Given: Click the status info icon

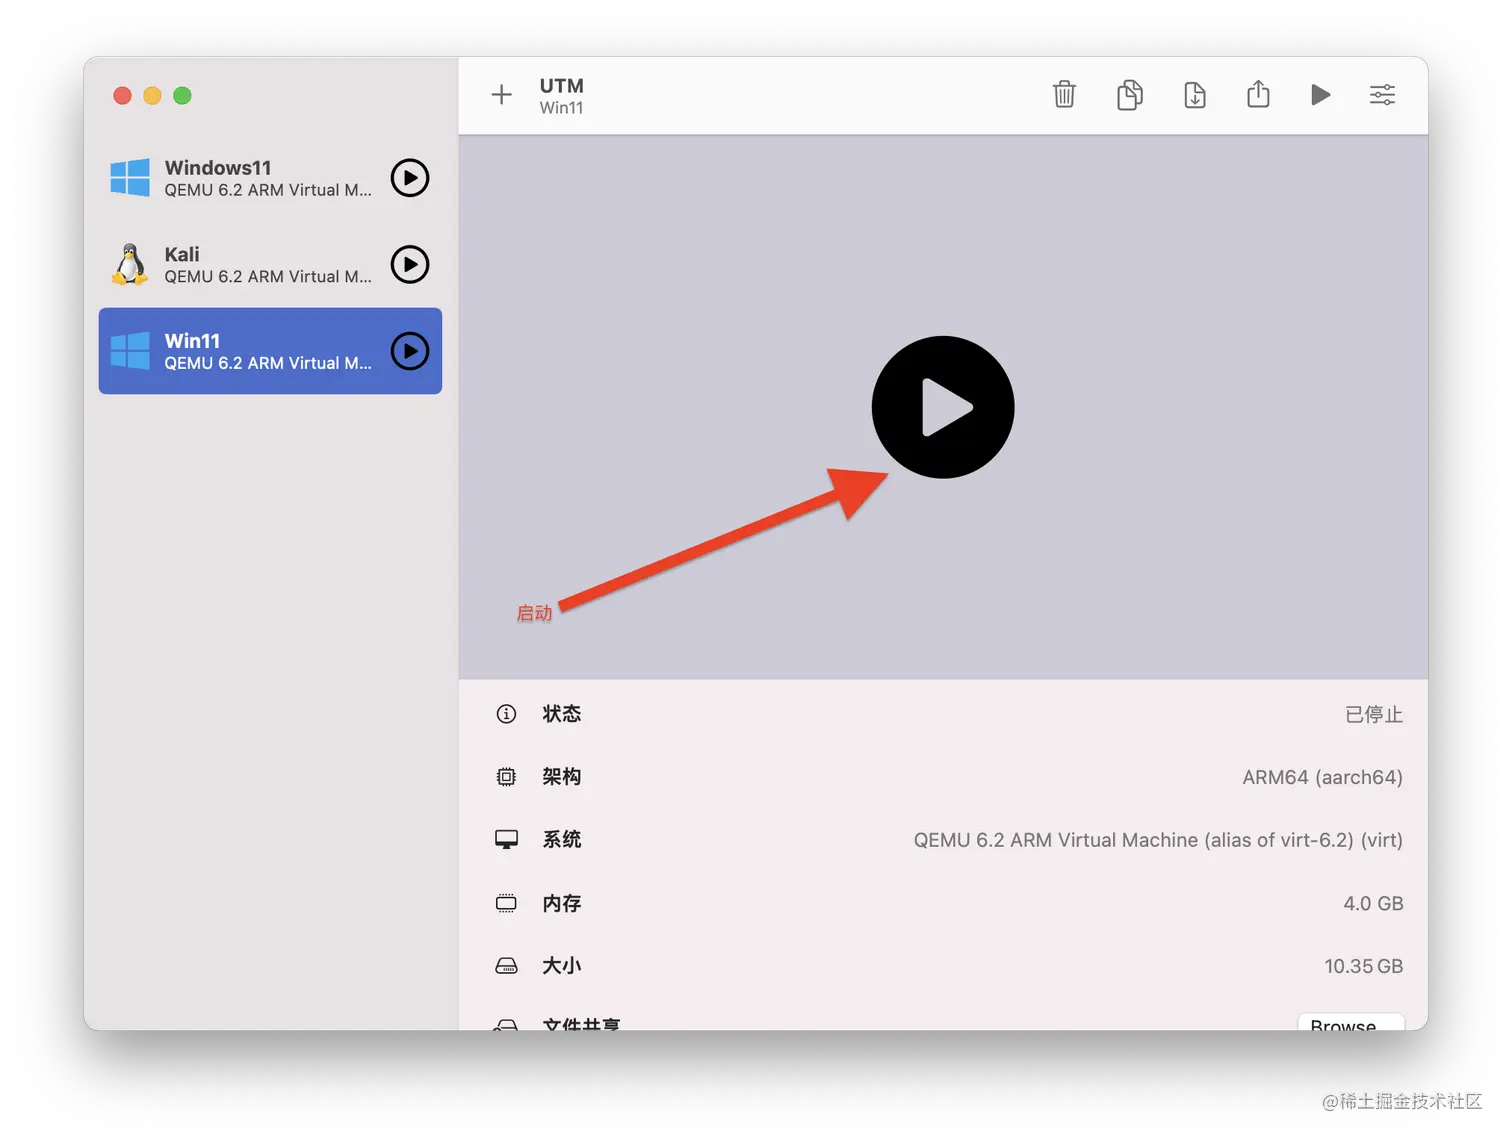Looking at the screenshot, I should [507, 714].
